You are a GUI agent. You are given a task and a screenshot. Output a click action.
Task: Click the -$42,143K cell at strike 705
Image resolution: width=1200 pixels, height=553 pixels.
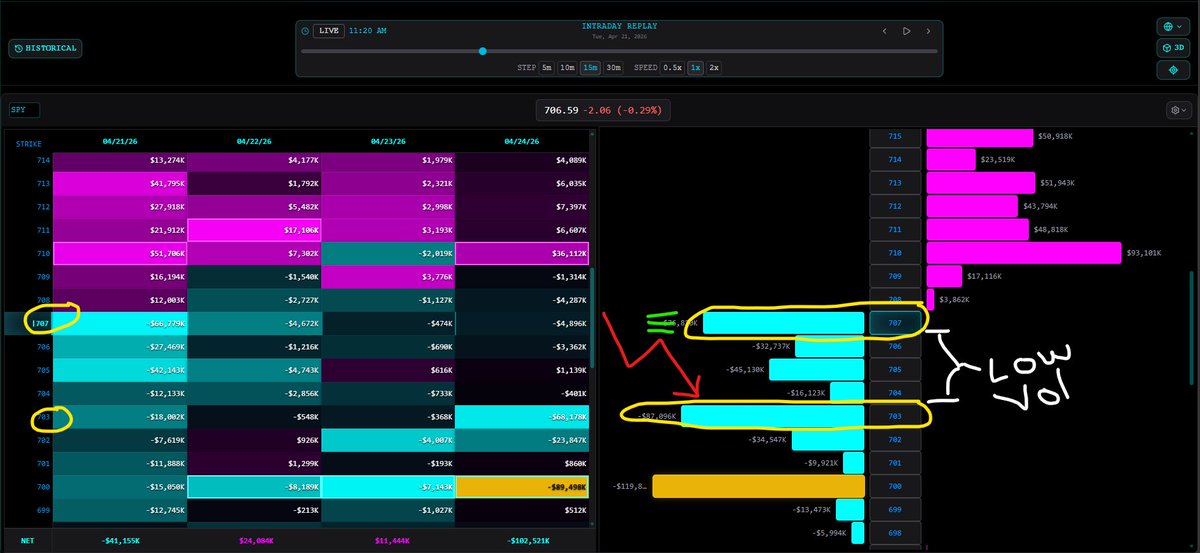[x=119, y=369]
